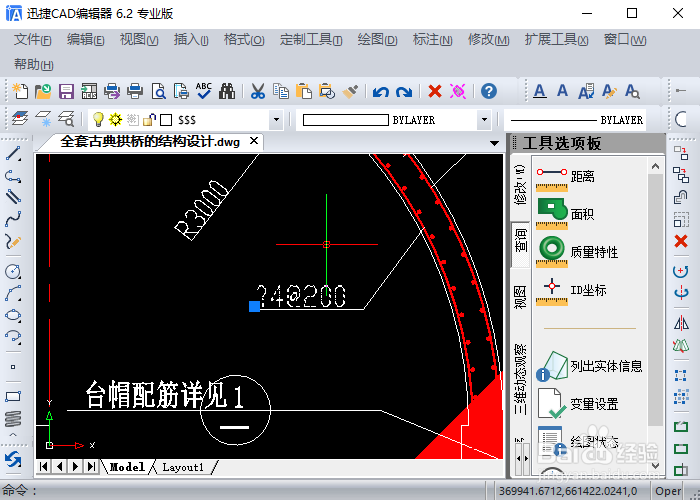Click the ID坐标 tool
The width and height of the screenshot is (700, 500).
click(571, 290)
